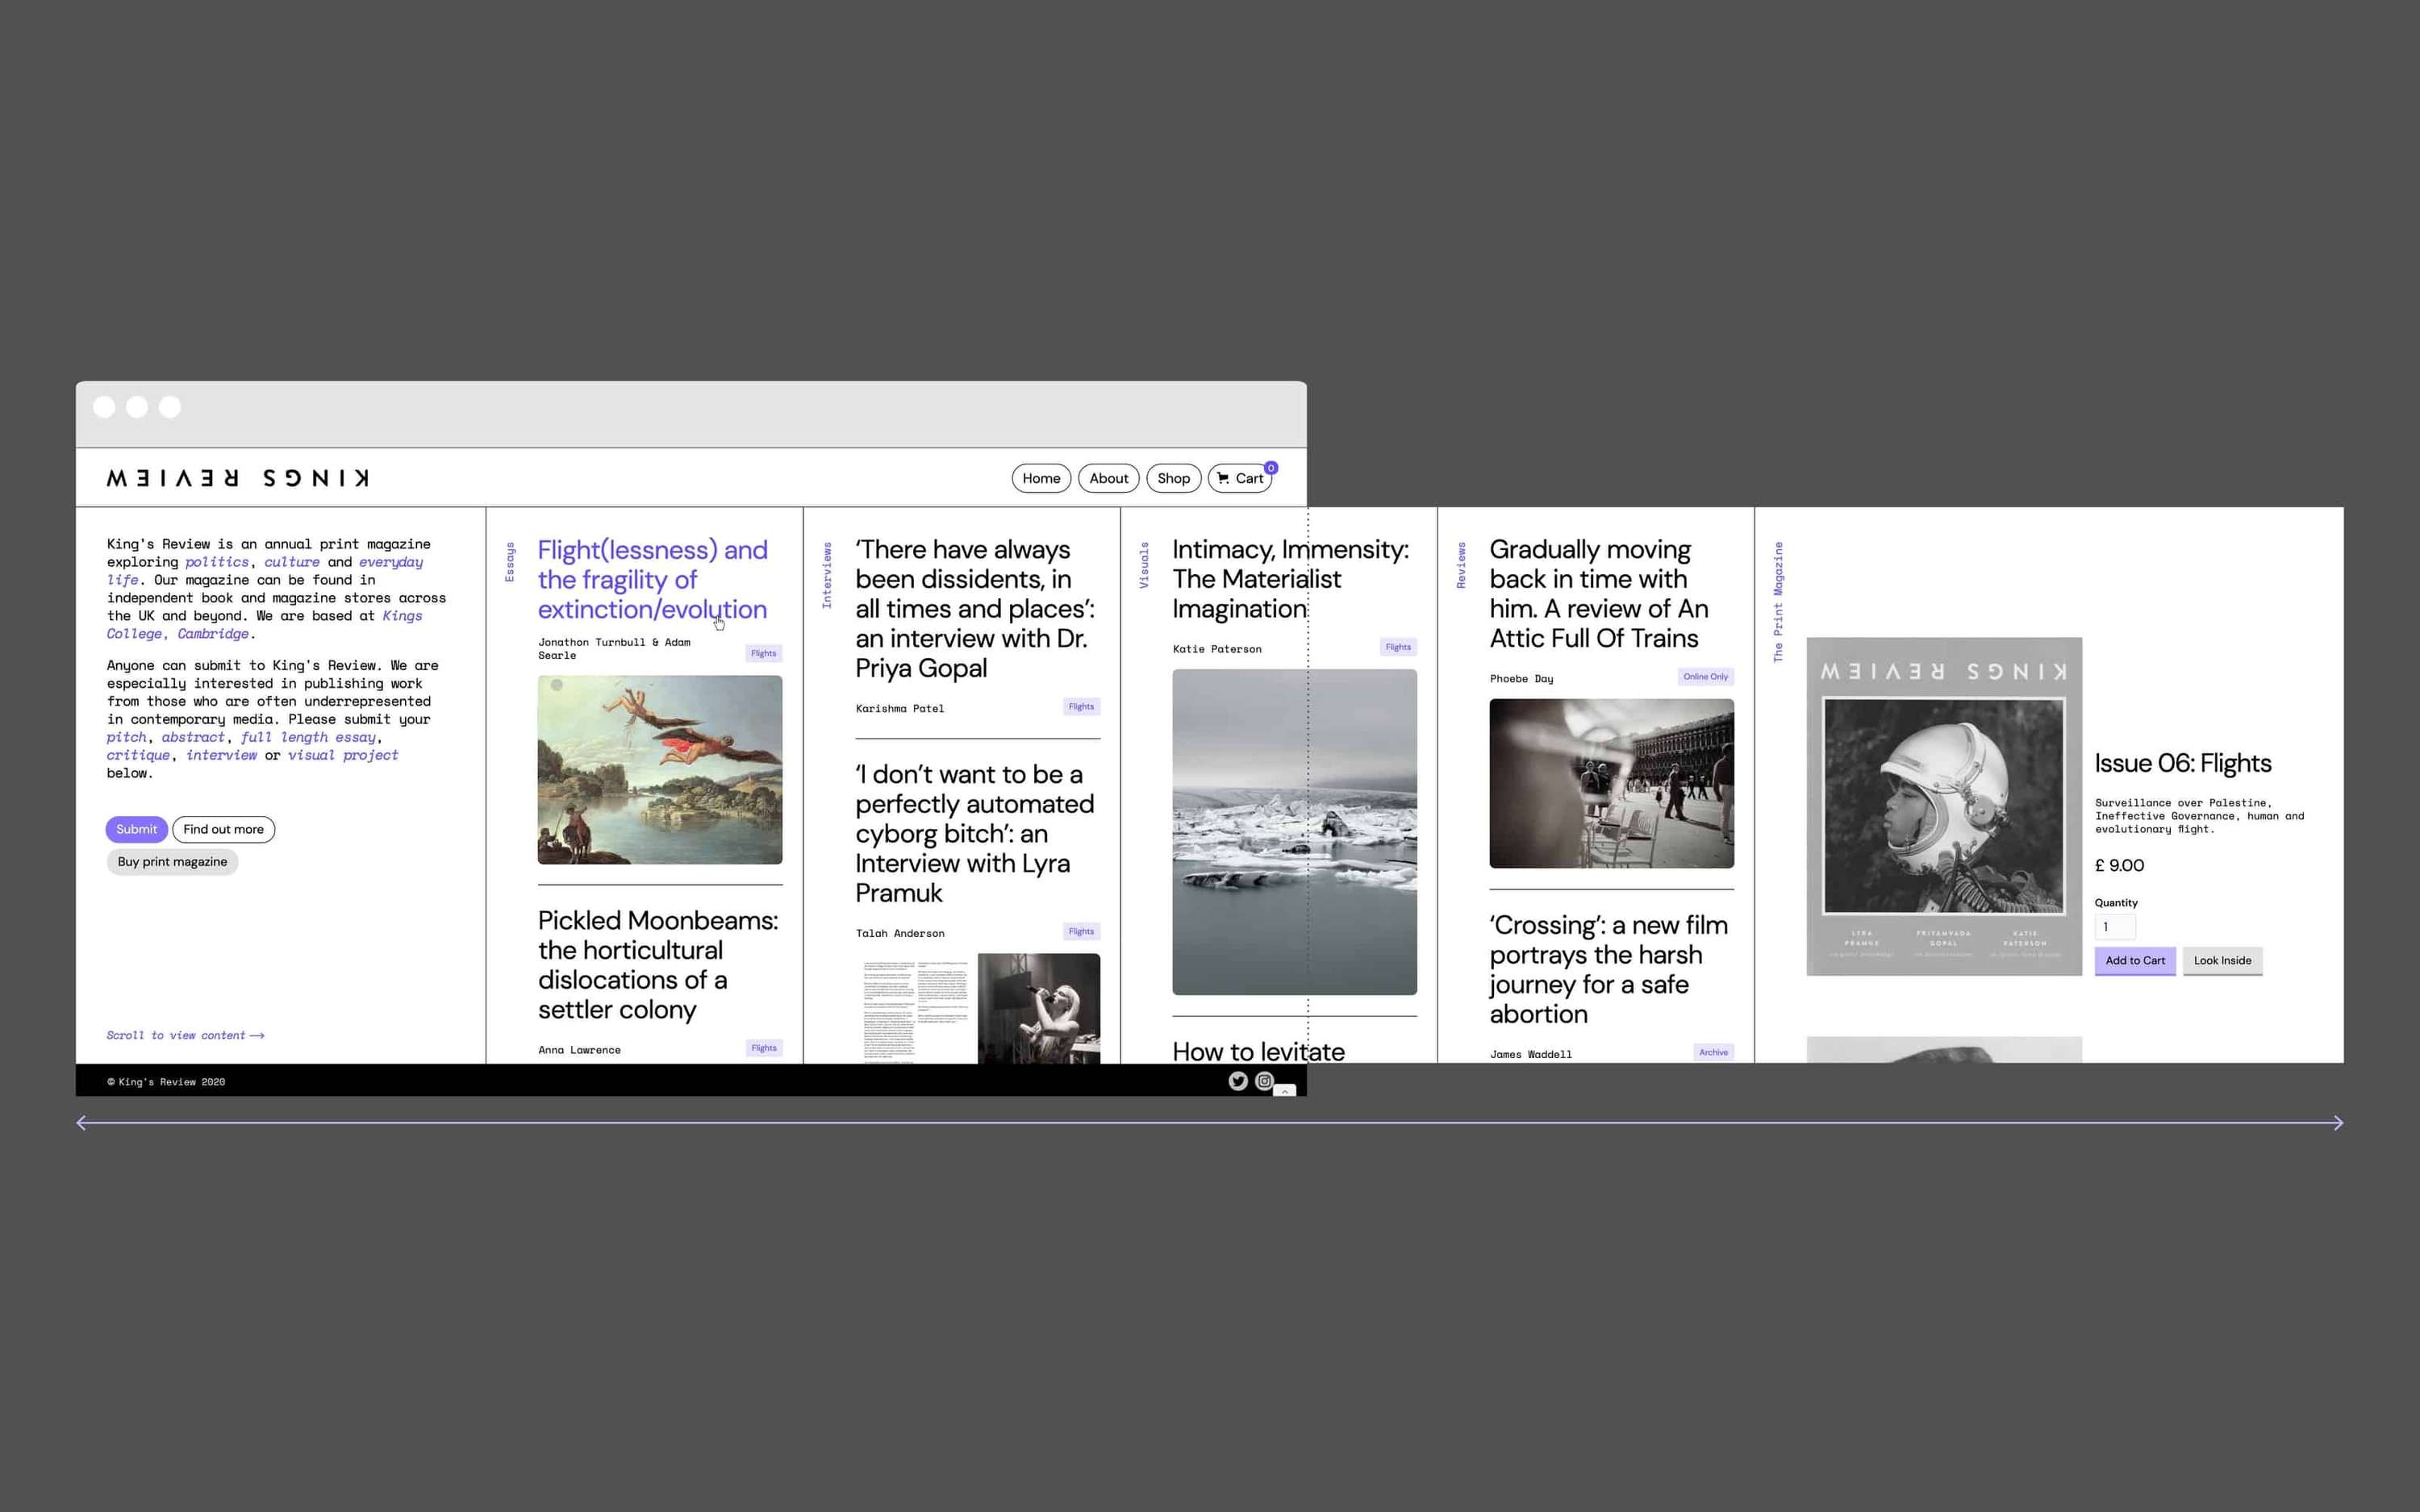Click the Flights tag beside Katie Paterson
The width and height of the screenshot is (2420, 1512).
tap(1398, 647)
